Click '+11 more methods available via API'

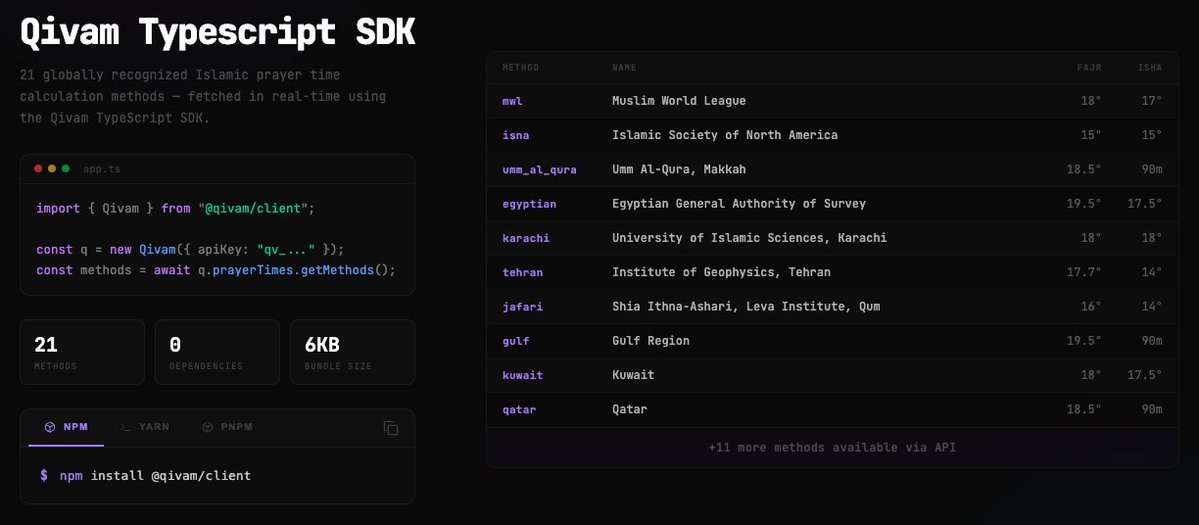tap(832, 447)
